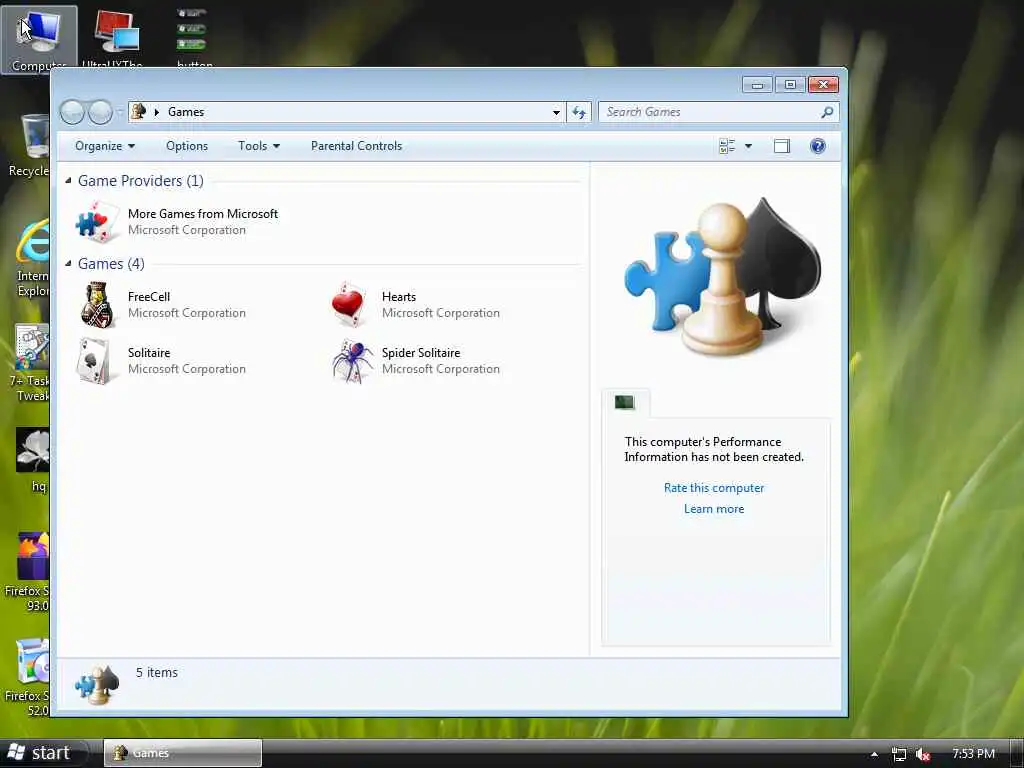This screenshot has height=768, width=1024.
Task: Click the Learn more link
Action: pos(714,509)
